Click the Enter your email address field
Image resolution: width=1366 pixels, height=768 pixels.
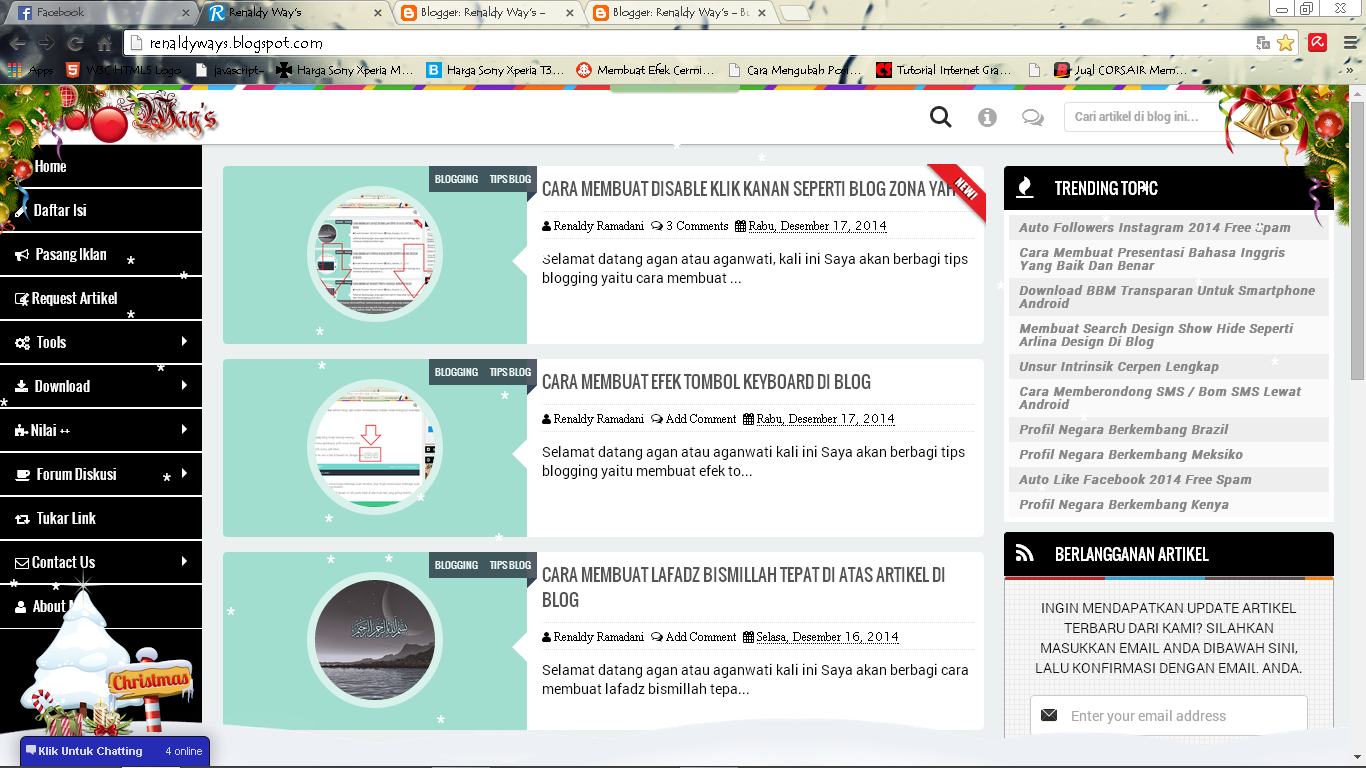point(1168,716)
